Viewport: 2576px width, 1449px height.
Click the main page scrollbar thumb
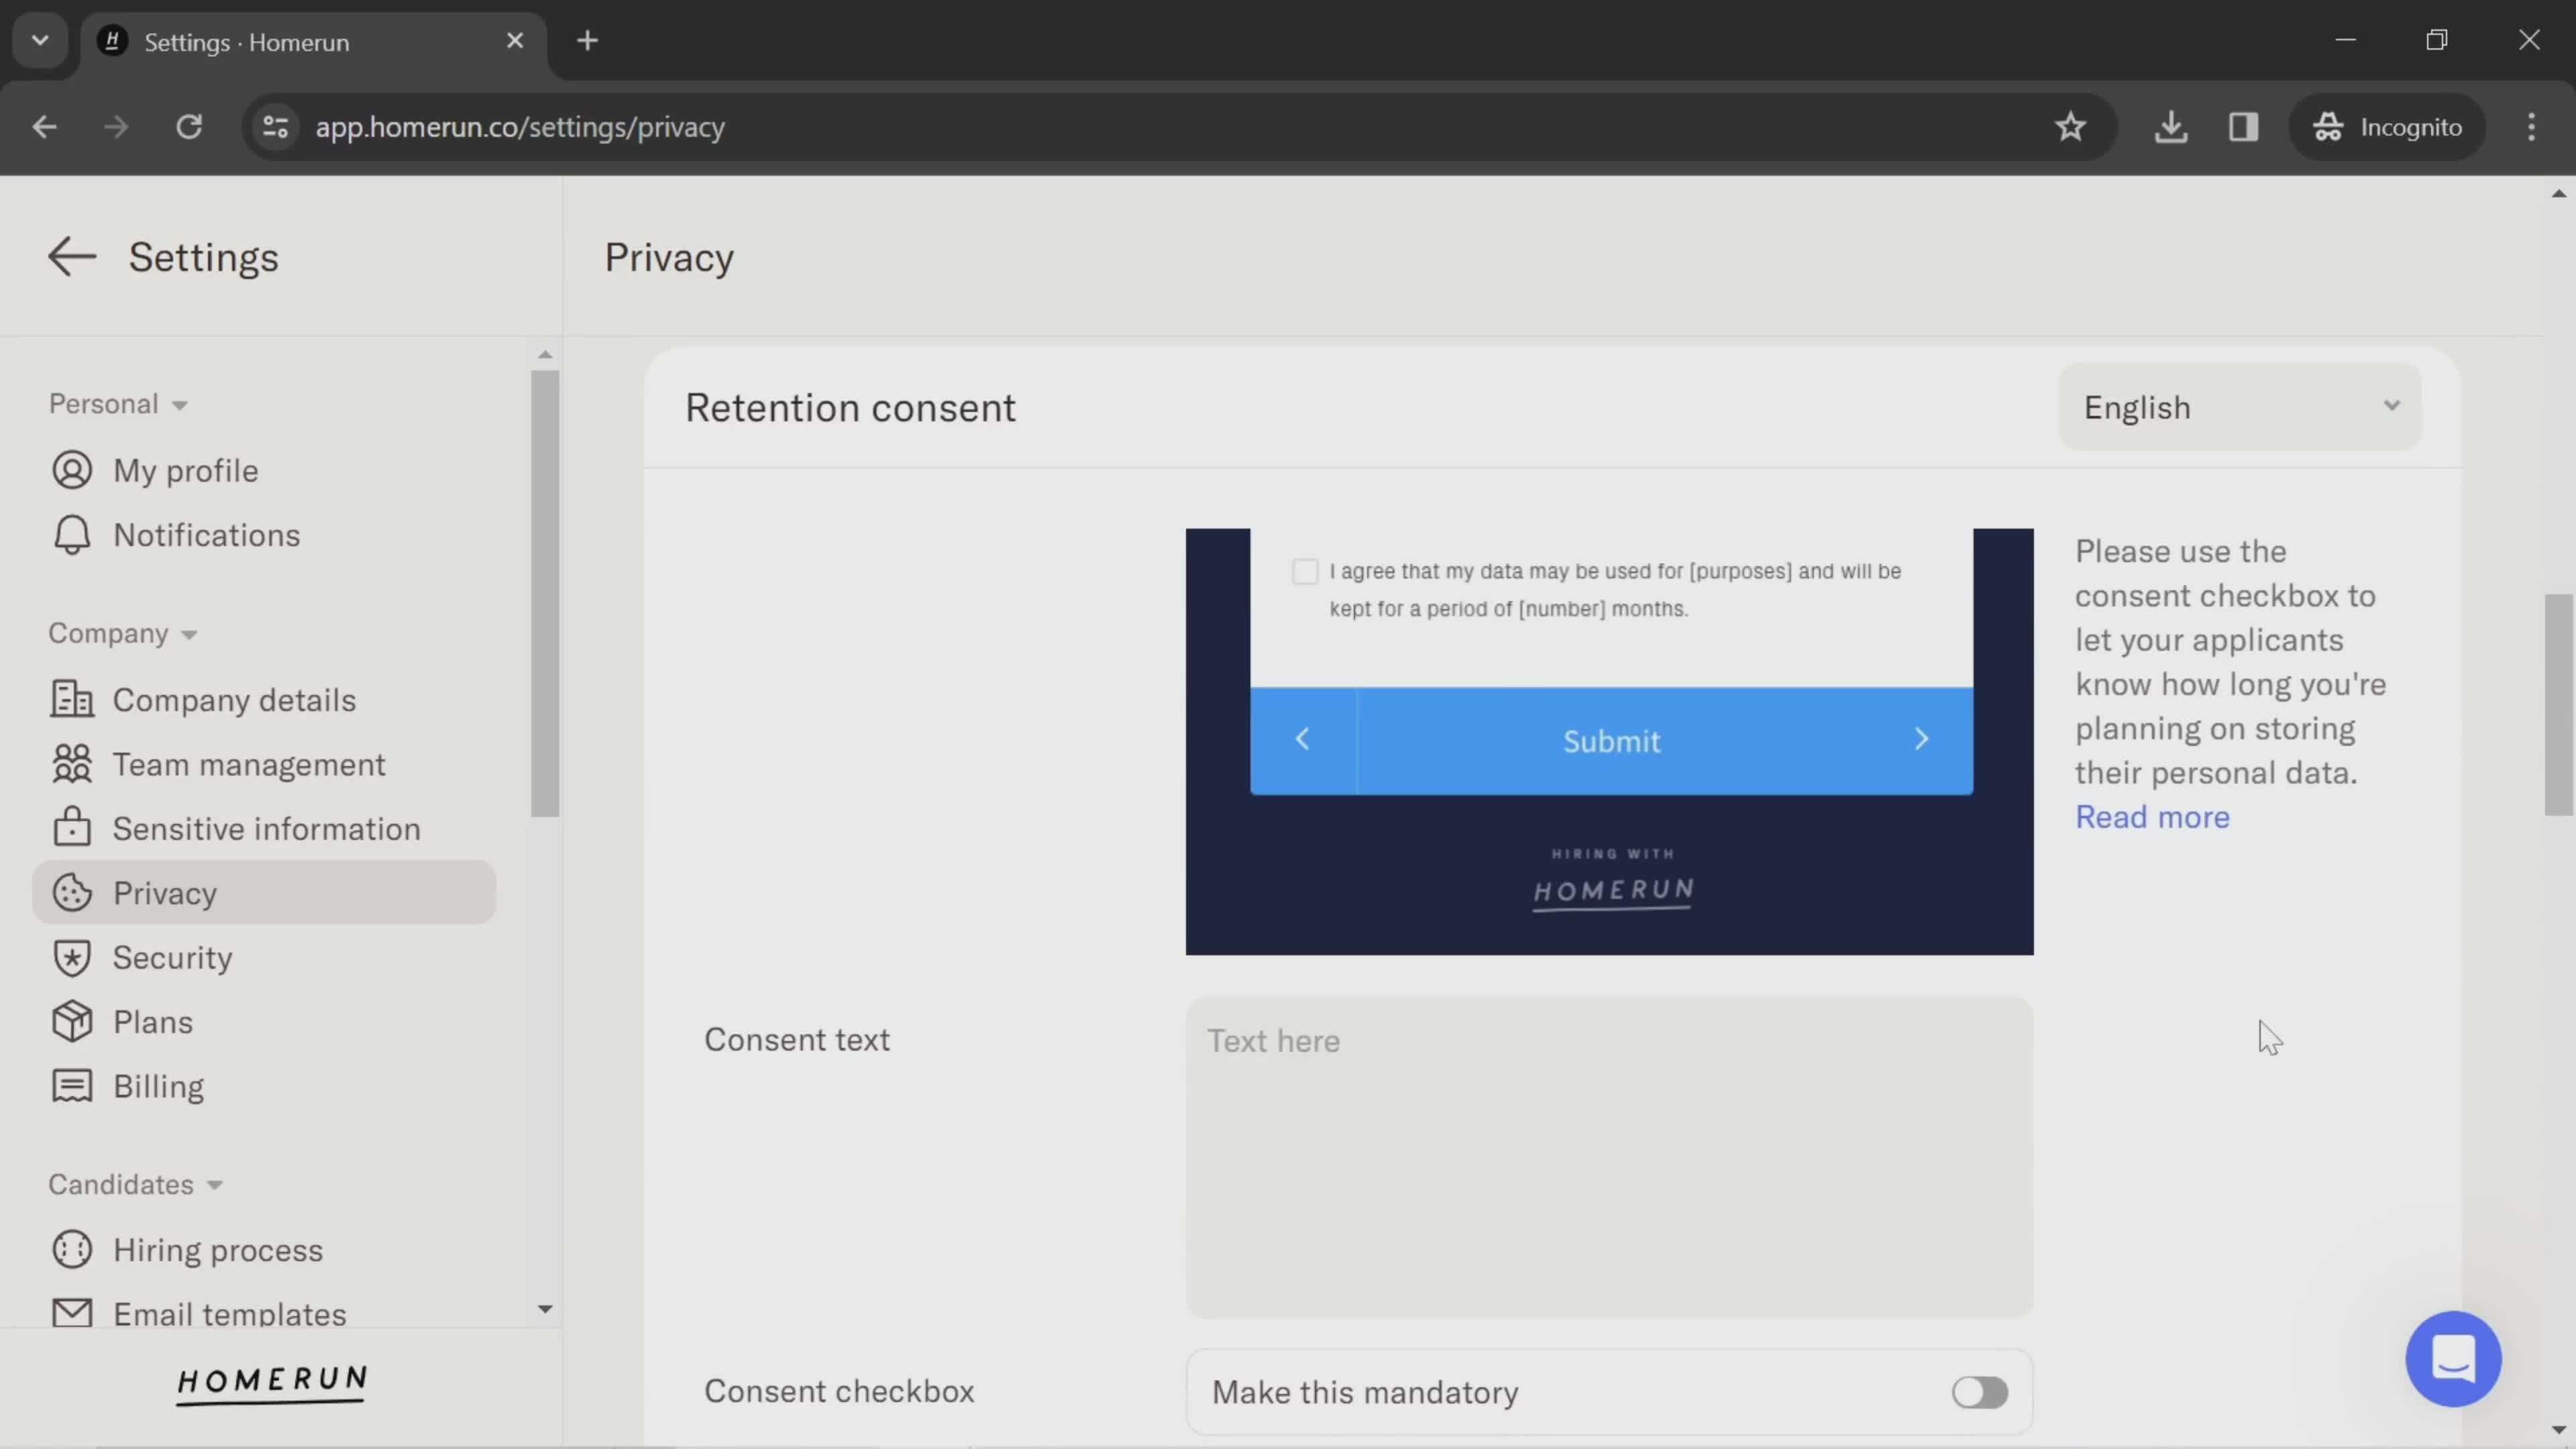point(2558,705)
